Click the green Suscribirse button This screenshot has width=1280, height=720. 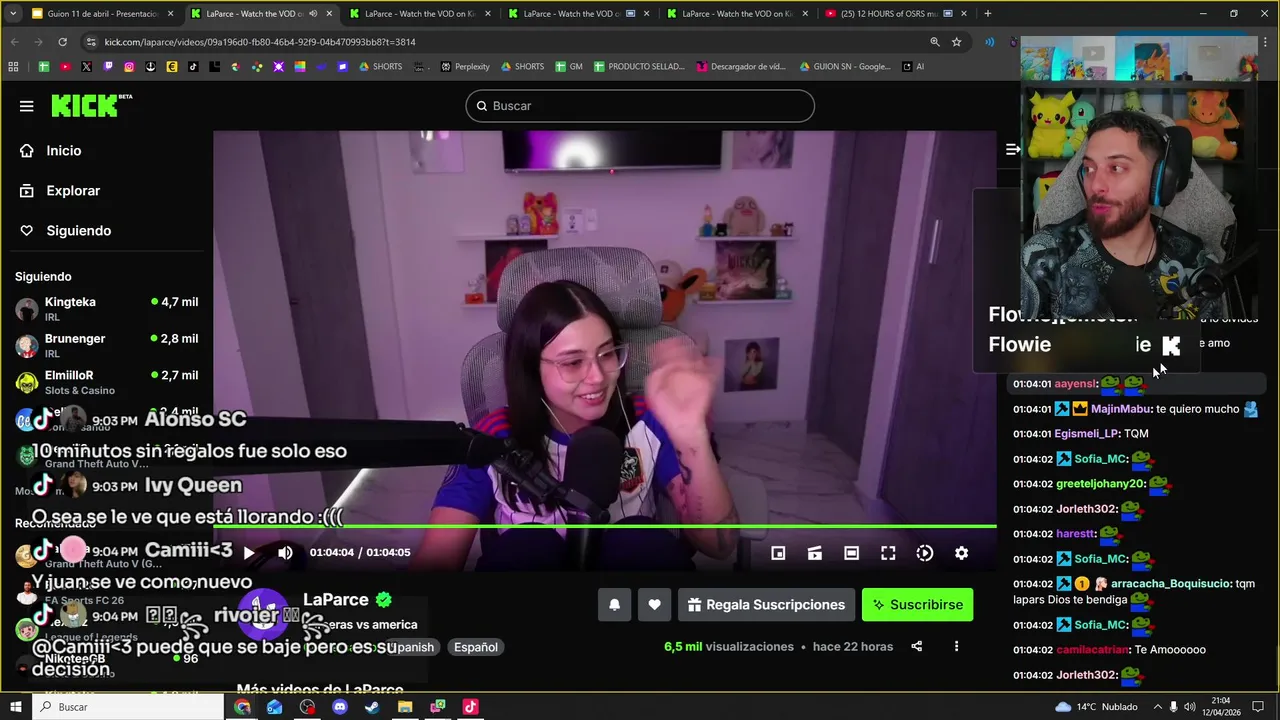917,604
